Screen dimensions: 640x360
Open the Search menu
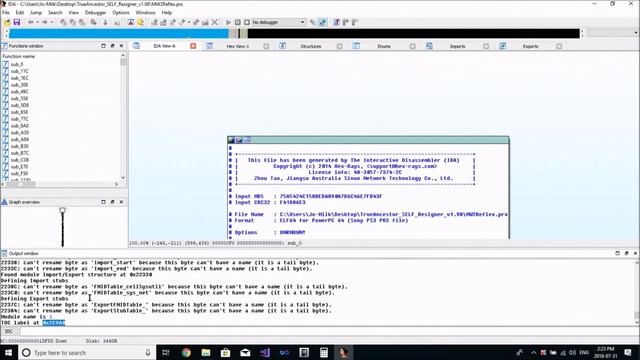(x=55, y=13)
